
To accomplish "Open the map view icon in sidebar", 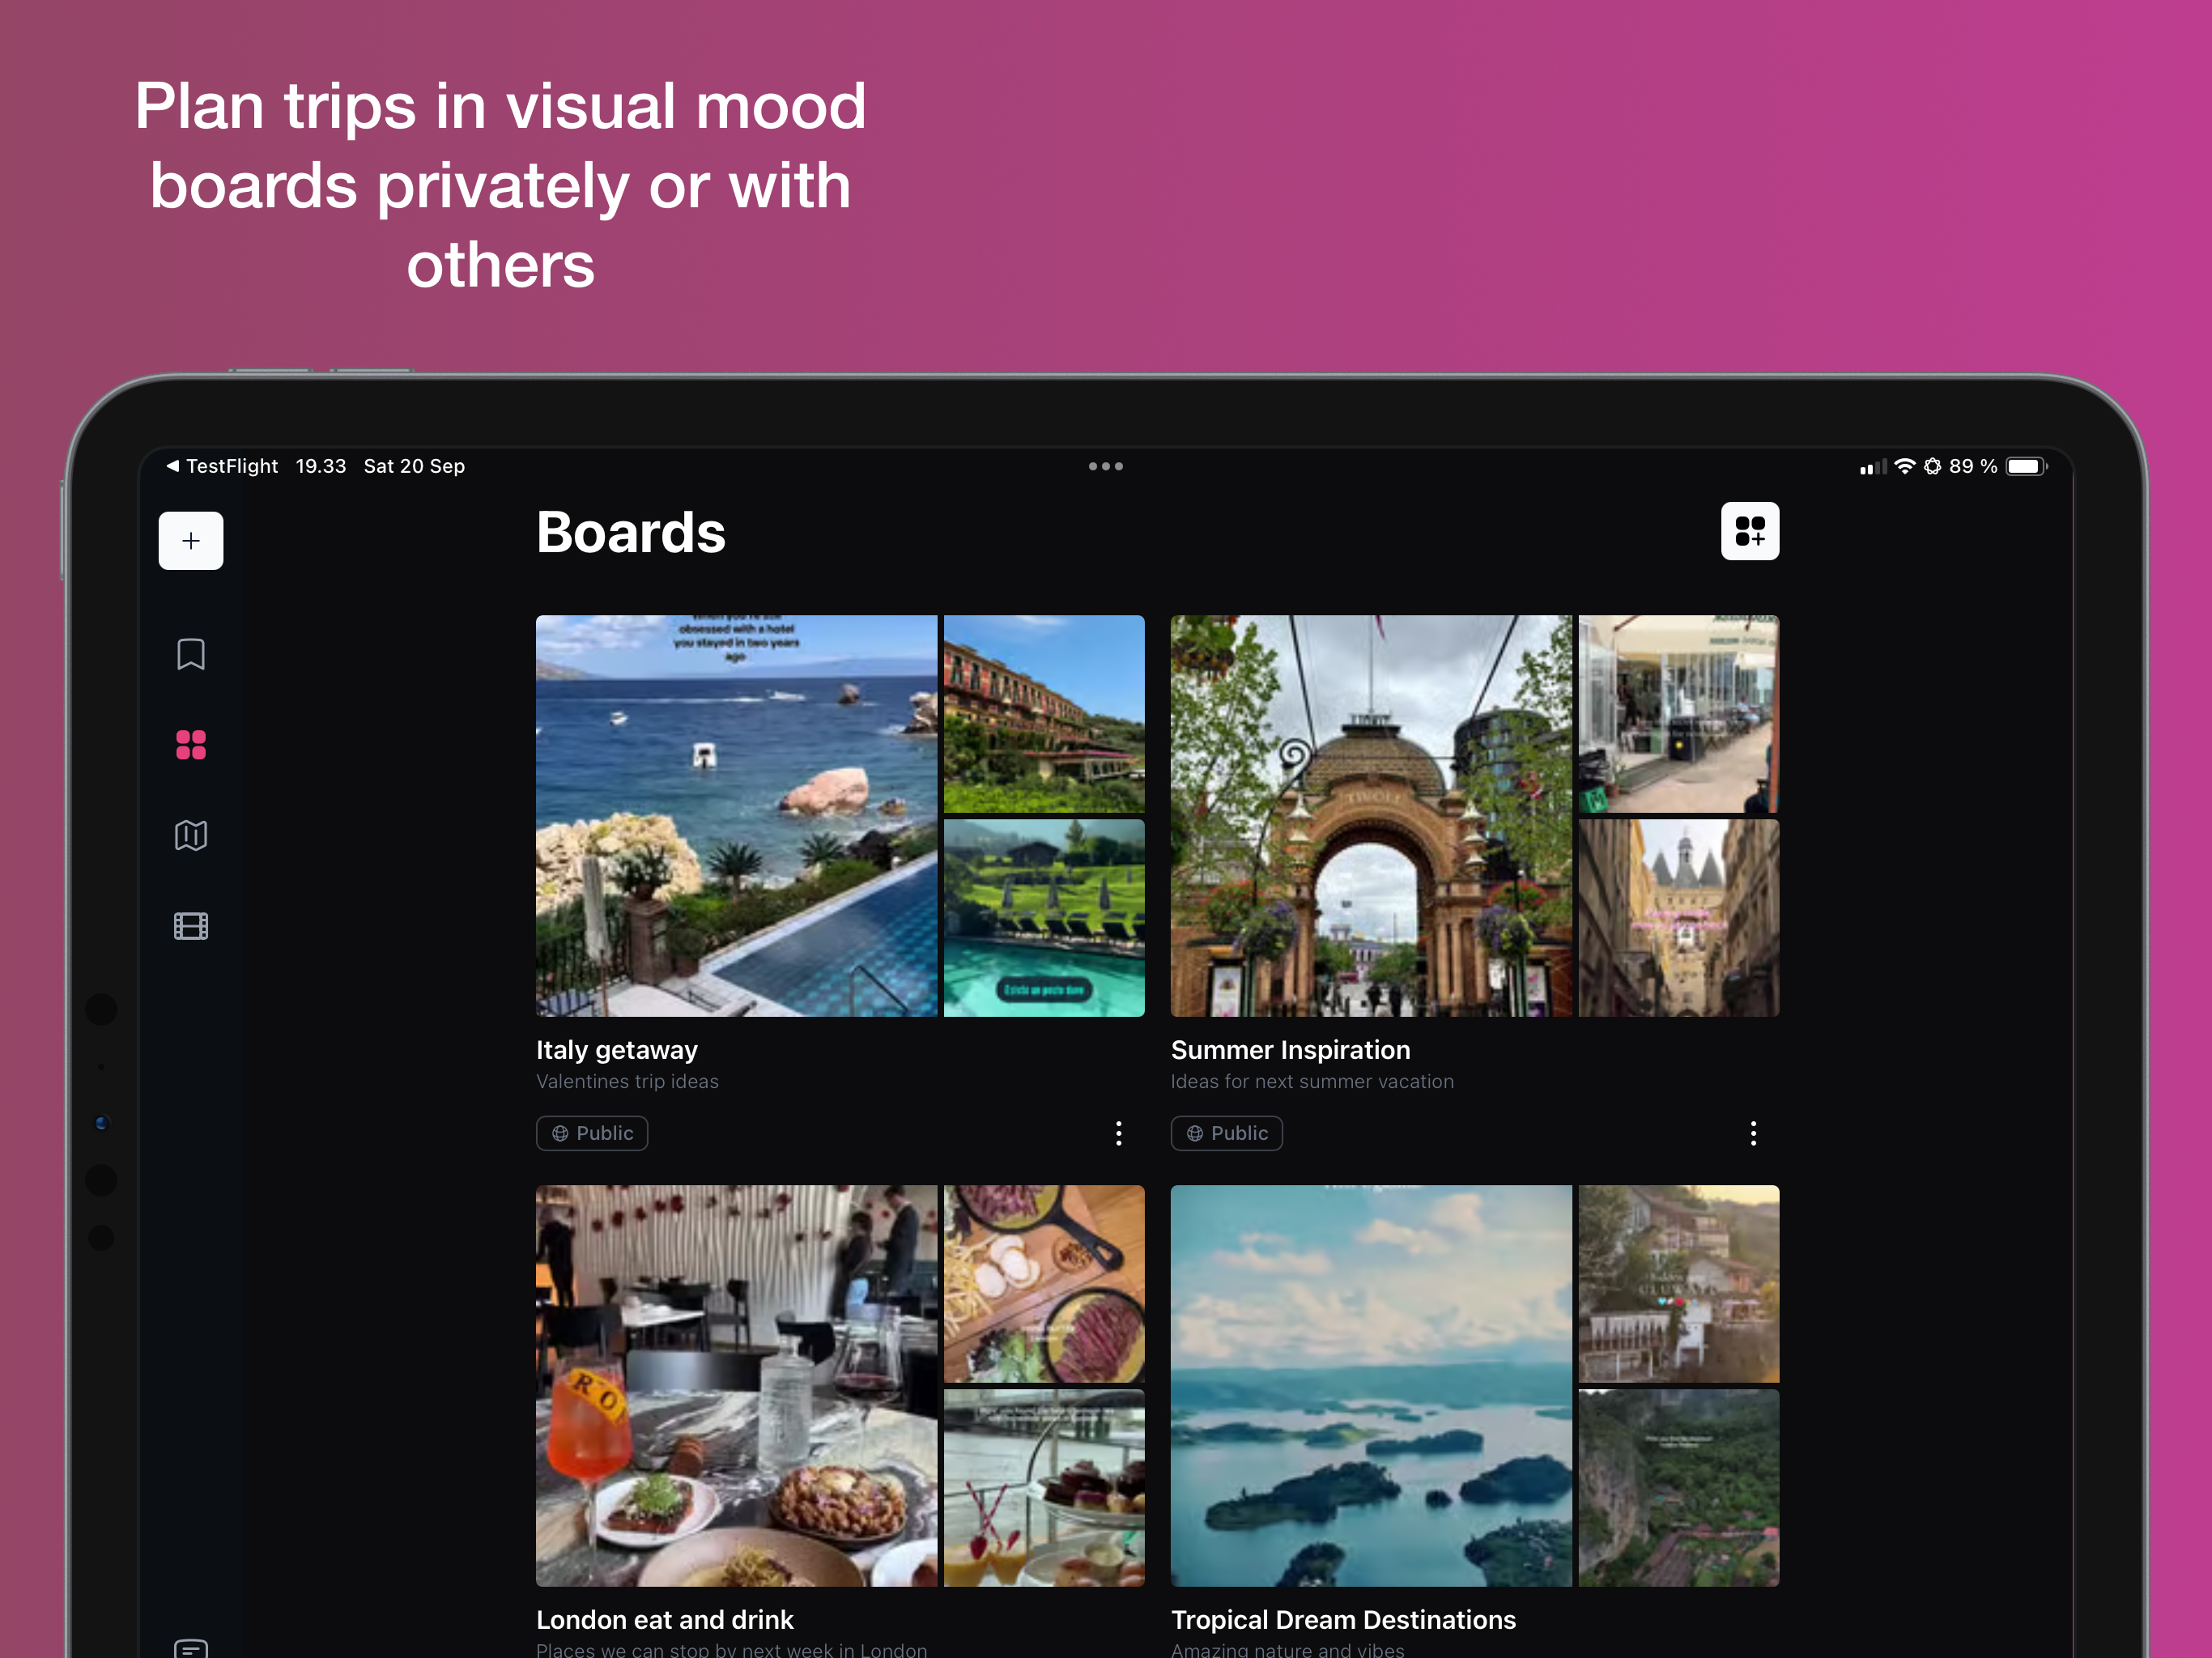I will pyautogui.click(x=191, y=835).
